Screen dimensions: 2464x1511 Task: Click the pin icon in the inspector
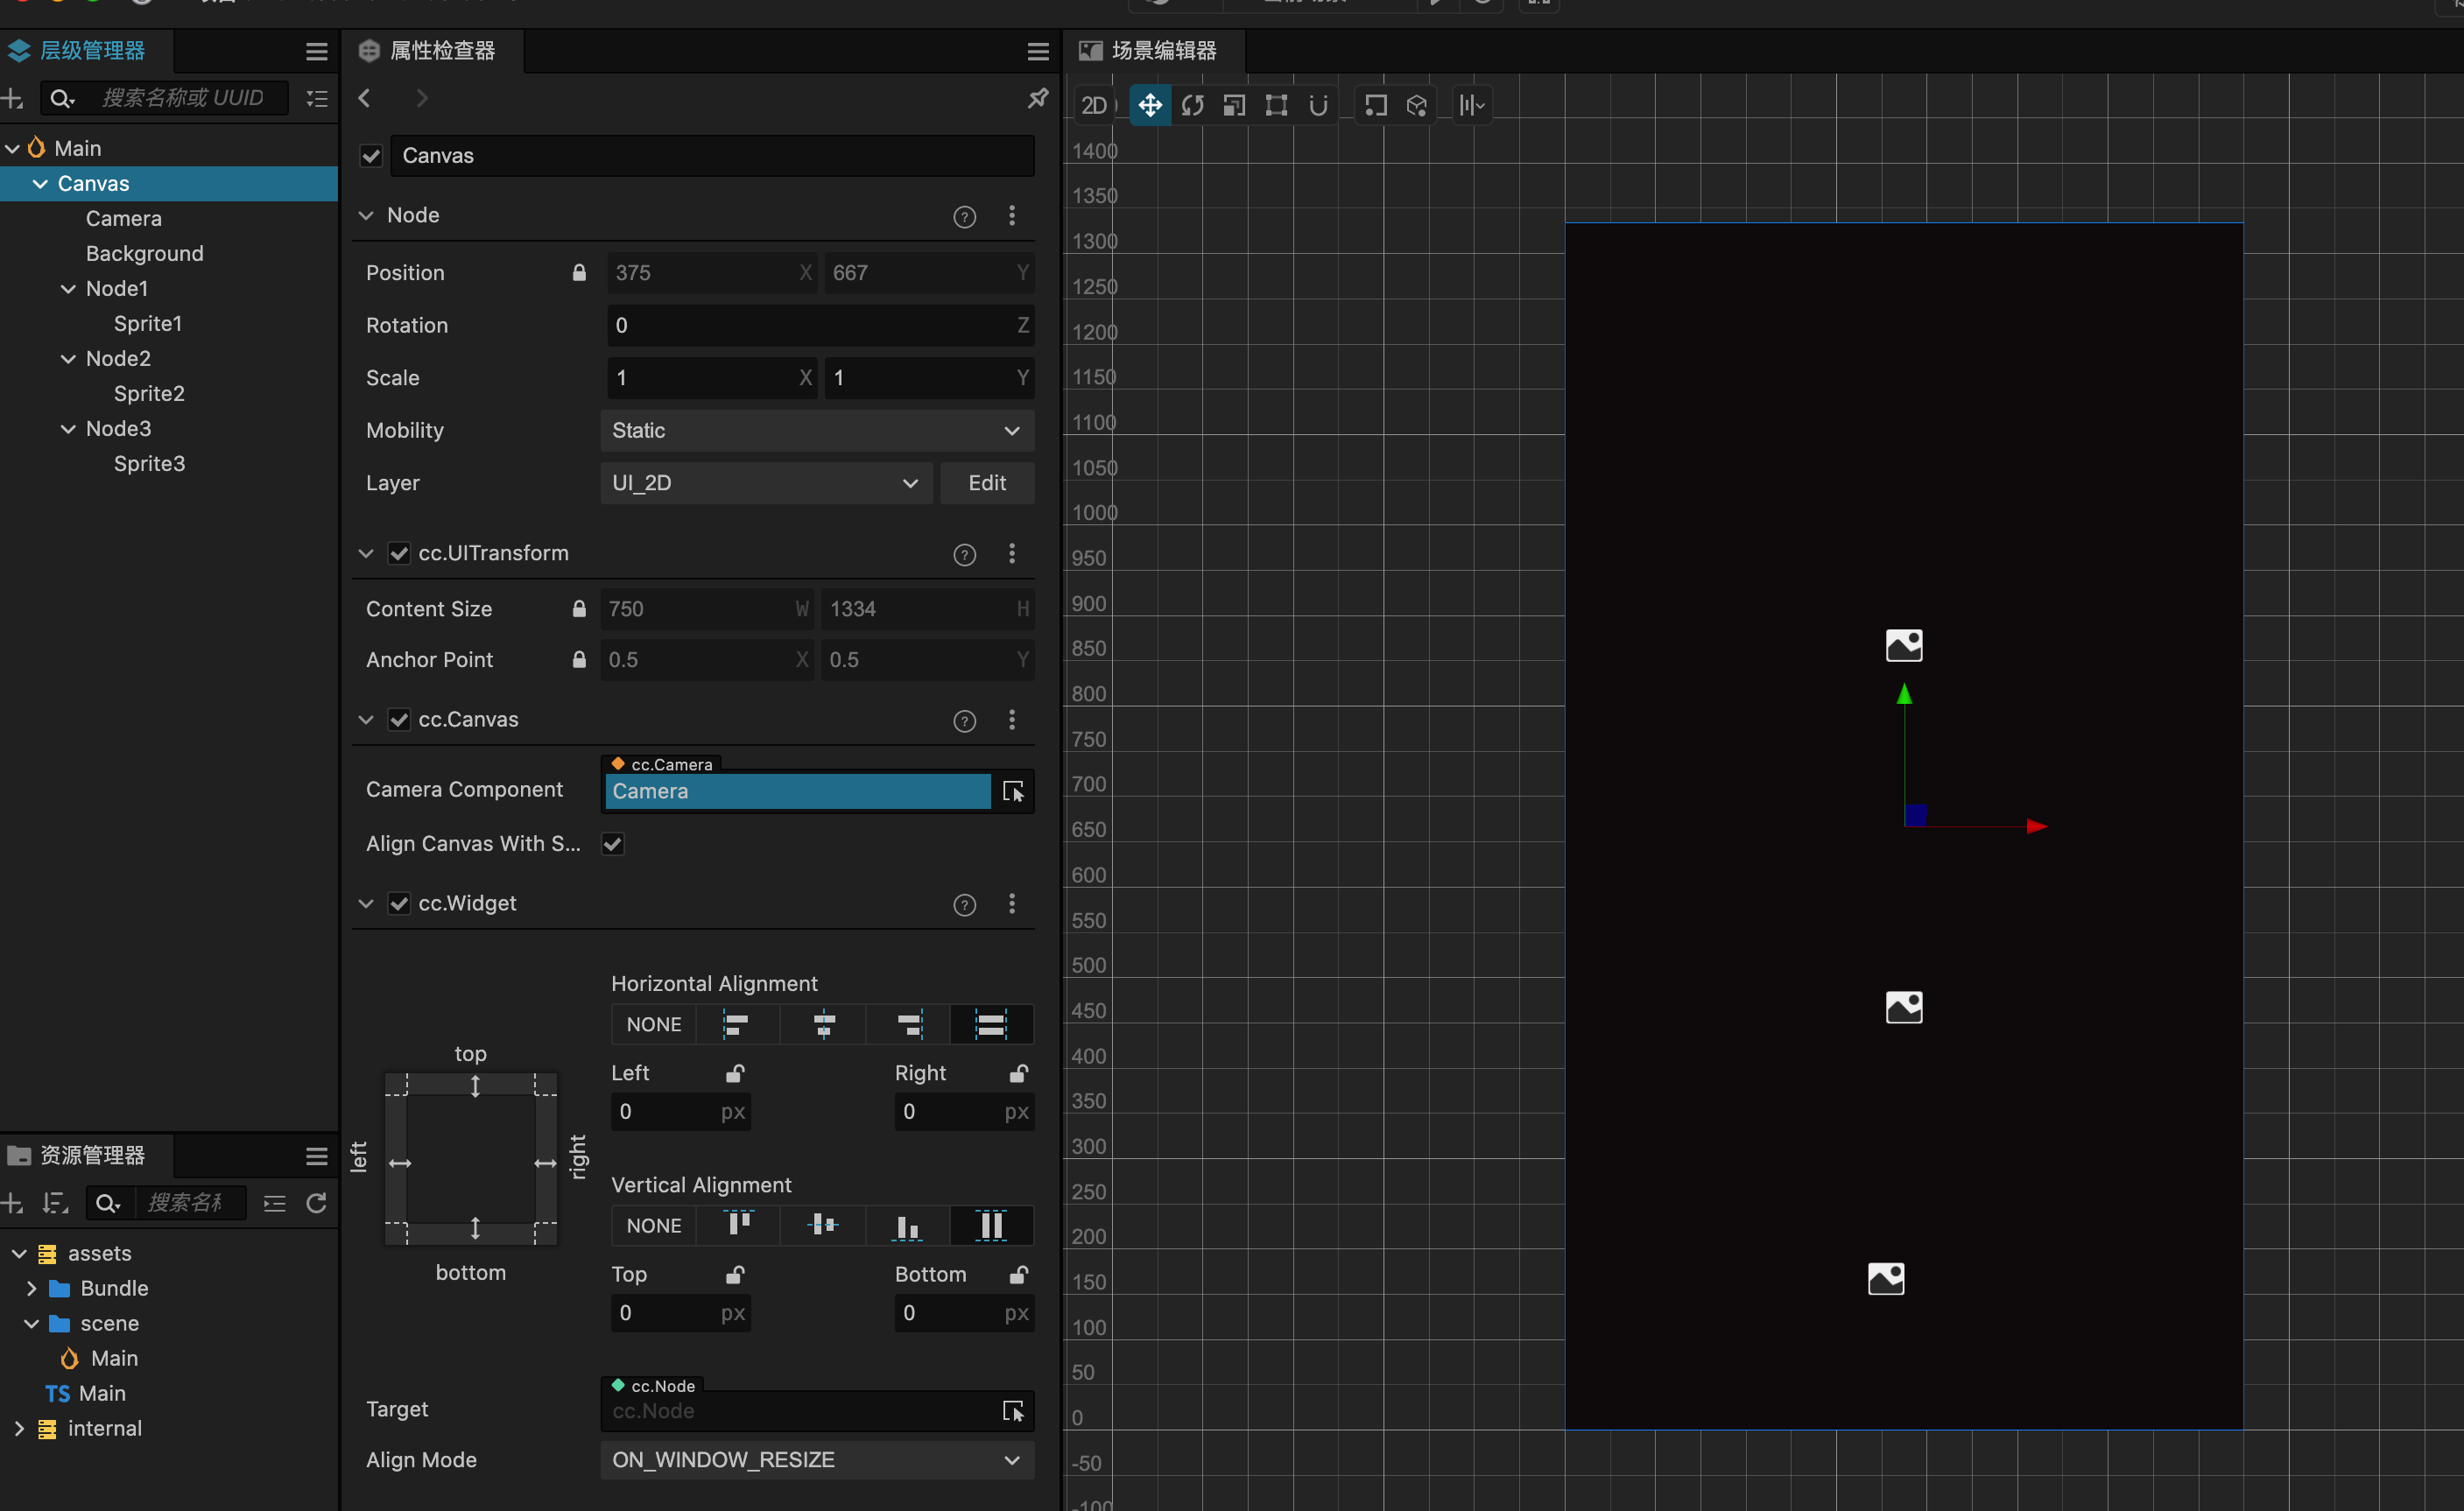coord(1038,98)
